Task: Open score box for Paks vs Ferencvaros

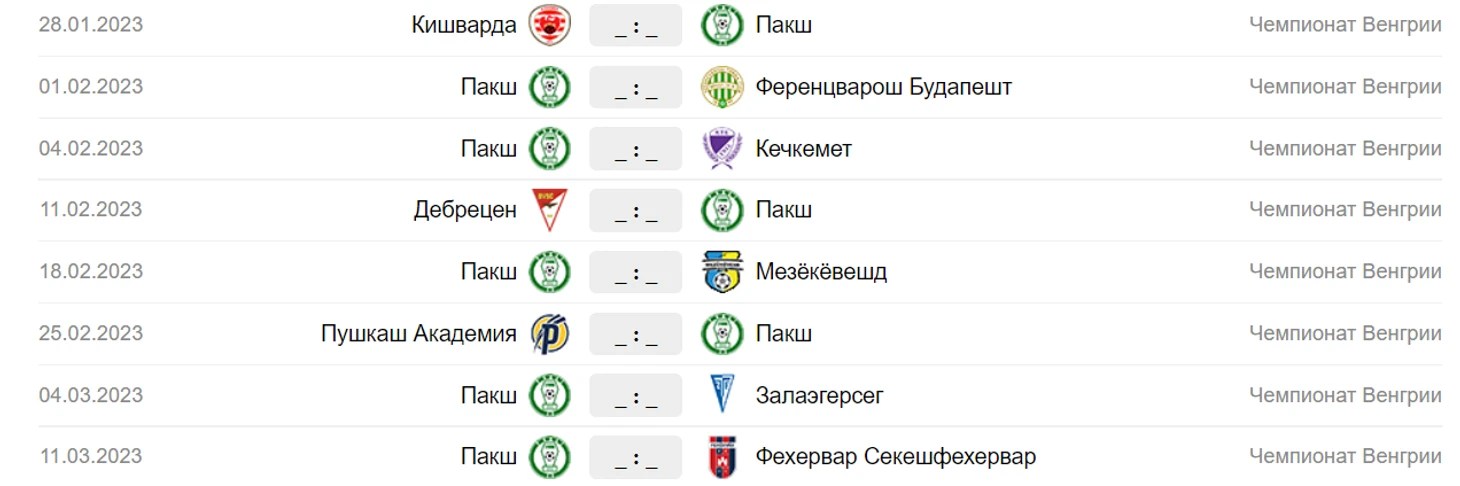Action: 635,87
